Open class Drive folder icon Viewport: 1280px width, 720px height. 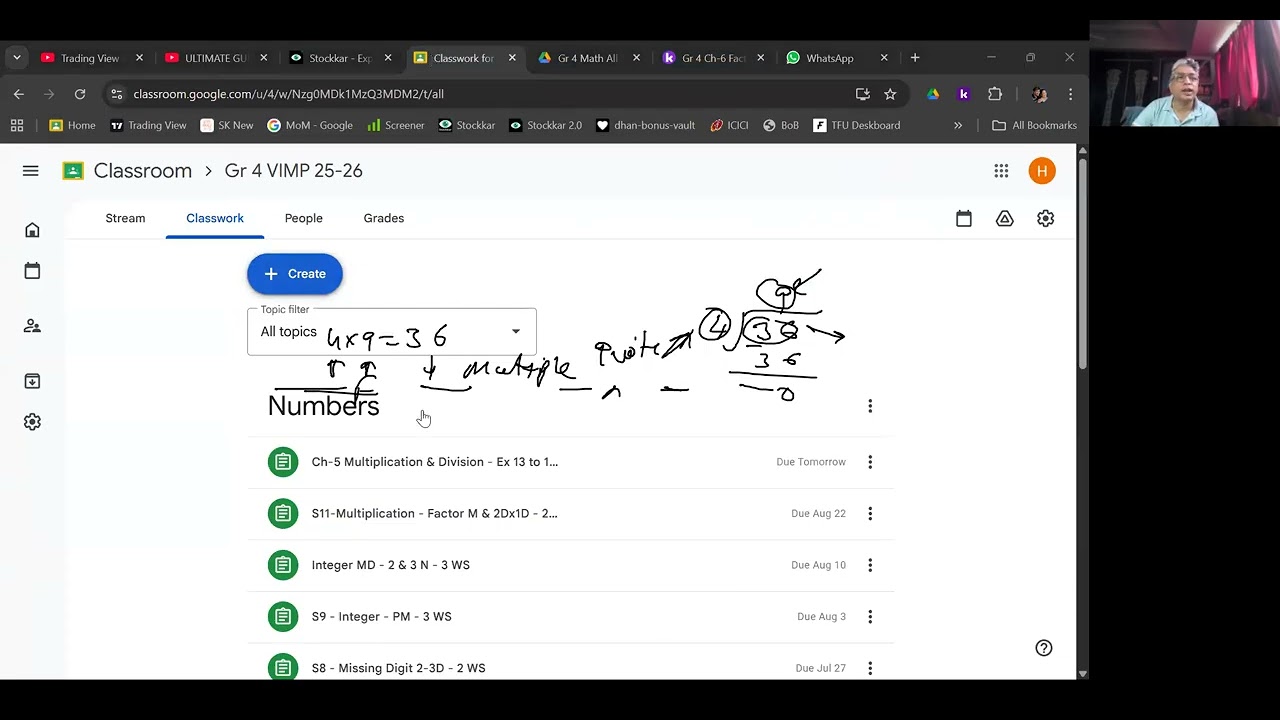[x=1005, y=218]
